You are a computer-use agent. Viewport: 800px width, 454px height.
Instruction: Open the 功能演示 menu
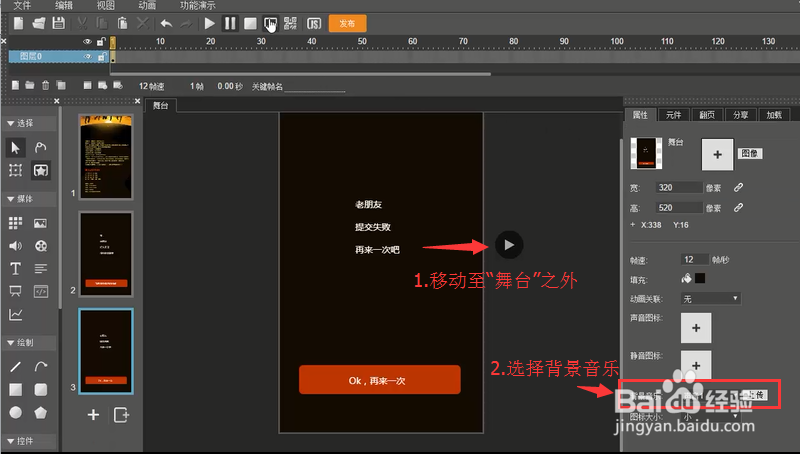click(x=197, y=5)
